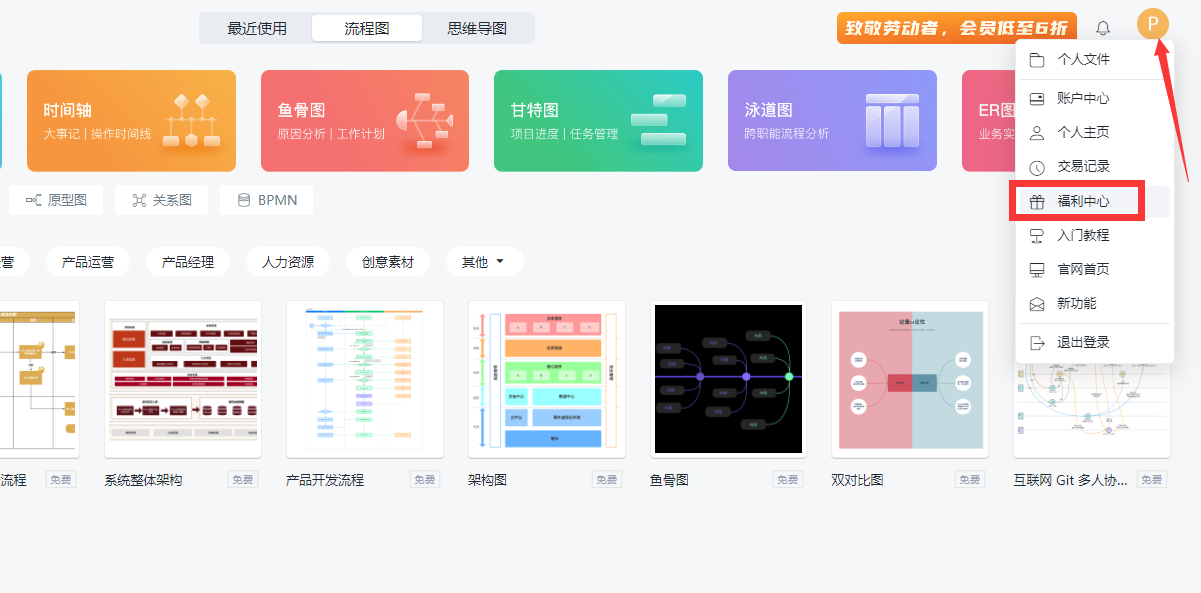
Task: Open the black 鱼骨图 template thumbnail
Action: pyautogui.click(x=728, y=380)
